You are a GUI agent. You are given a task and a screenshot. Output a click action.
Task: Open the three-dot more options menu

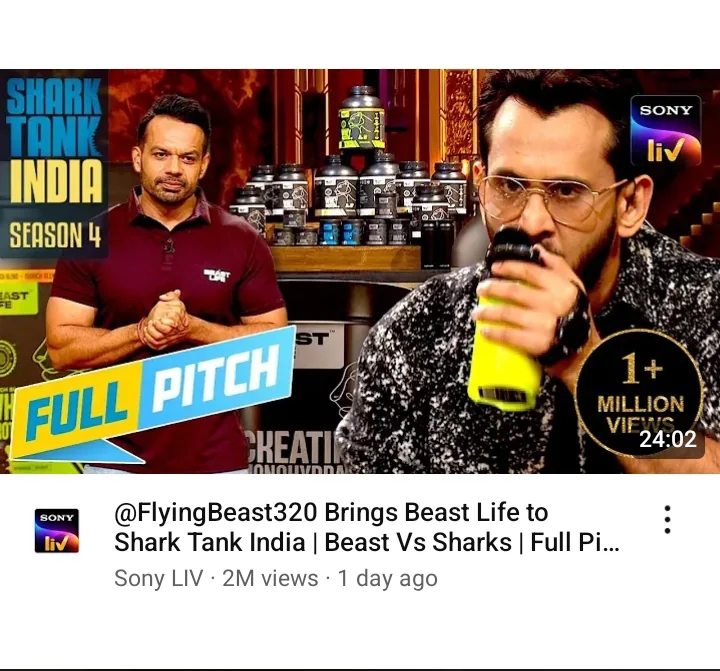tap(667, 520)
